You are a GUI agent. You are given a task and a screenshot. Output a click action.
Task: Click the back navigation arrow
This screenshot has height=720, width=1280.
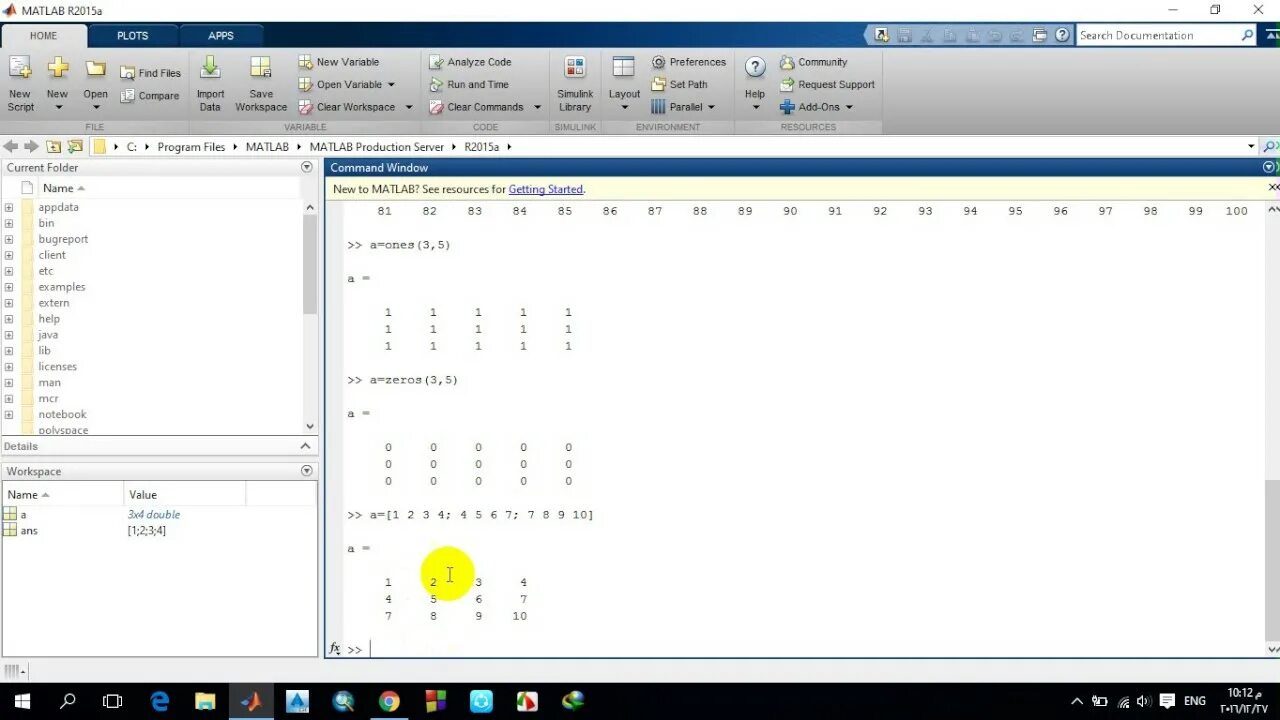(11, 146)
